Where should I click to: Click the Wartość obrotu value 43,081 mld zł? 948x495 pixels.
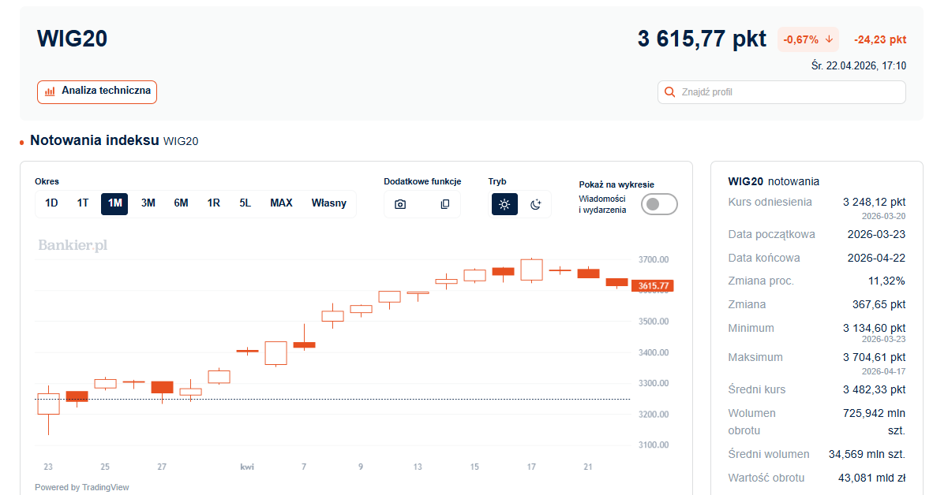click(872, 478)
